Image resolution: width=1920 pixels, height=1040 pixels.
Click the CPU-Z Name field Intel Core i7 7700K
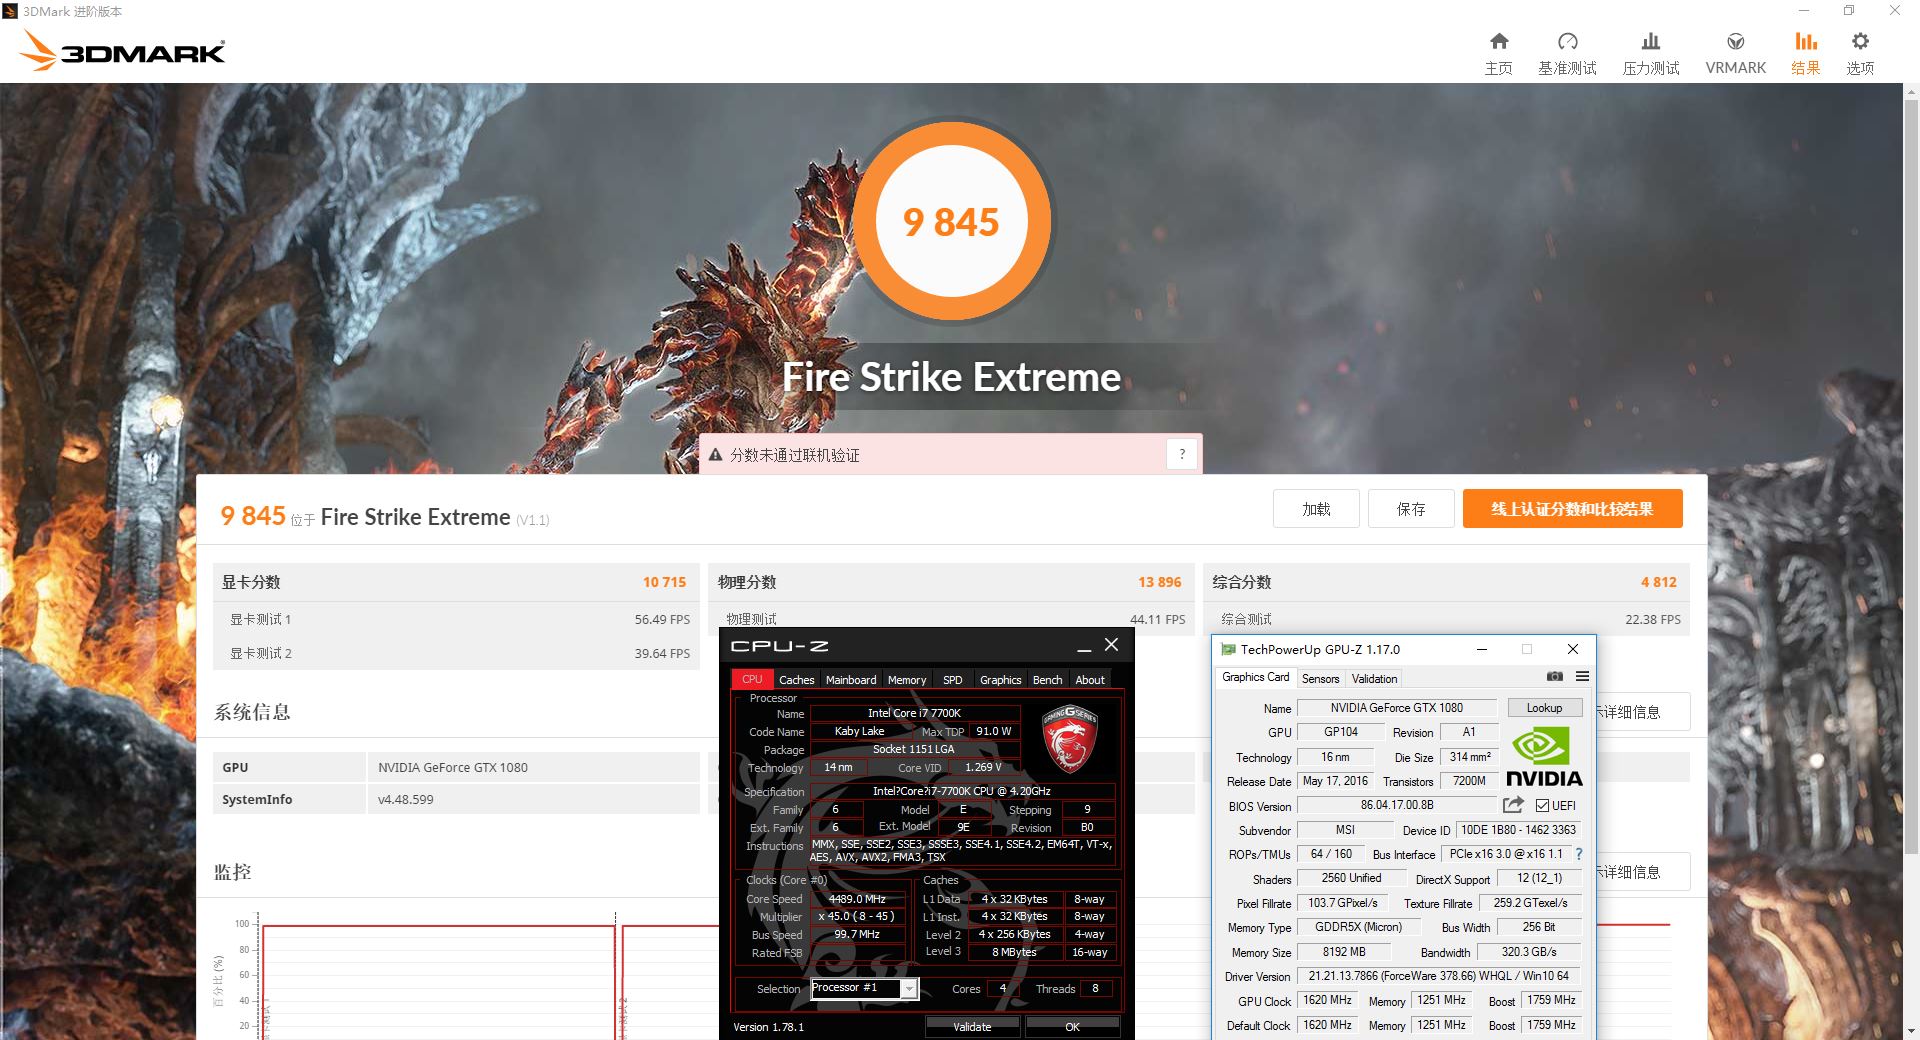(x=914, y=713)
